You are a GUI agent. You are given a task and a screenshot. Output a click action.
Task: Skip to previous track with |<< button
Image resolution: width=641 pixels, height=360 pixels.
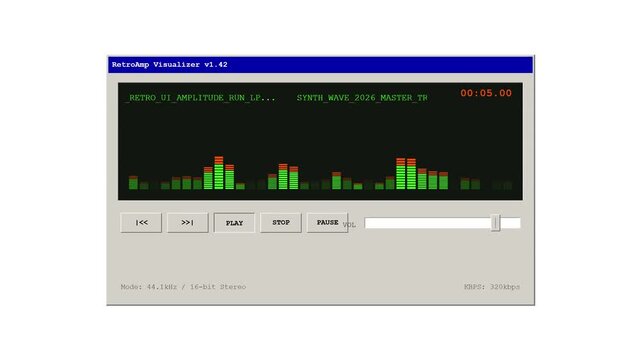[x=141, y=223]
